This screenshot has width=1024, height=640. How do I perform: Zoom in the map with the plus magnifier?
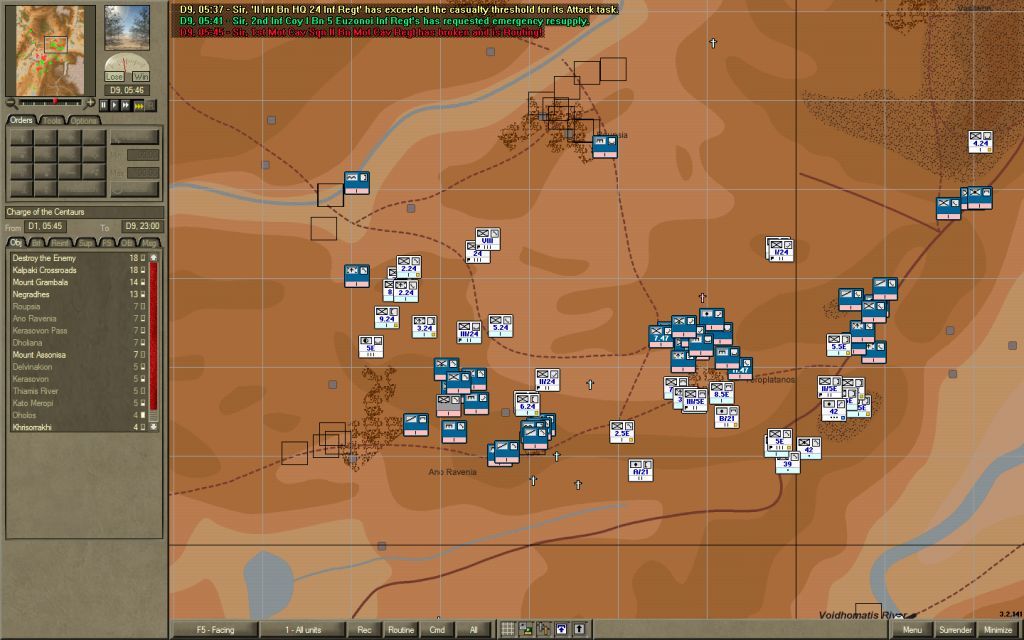(x=91, y=103)
